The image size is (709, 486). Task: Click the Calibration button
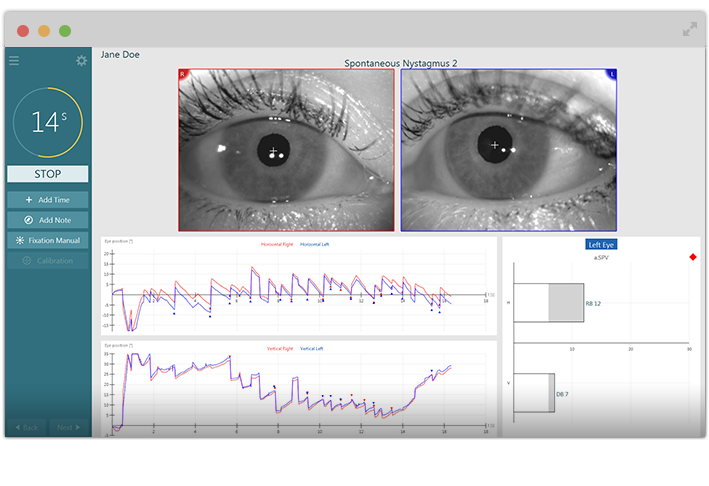pos(47,260)
